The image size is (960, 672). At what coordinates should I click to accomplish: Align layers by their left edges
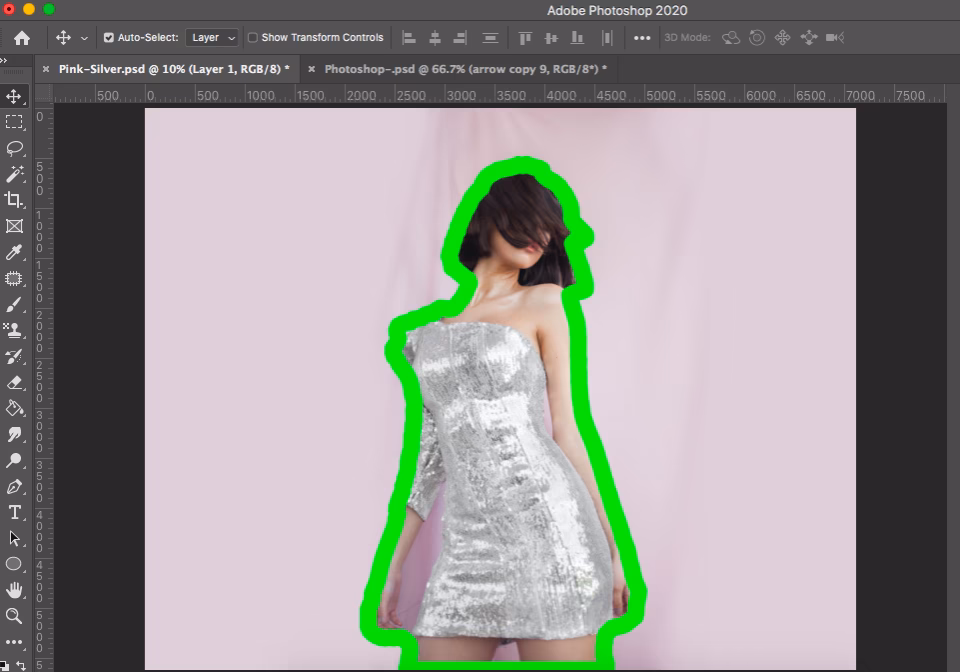click(408, 37)
